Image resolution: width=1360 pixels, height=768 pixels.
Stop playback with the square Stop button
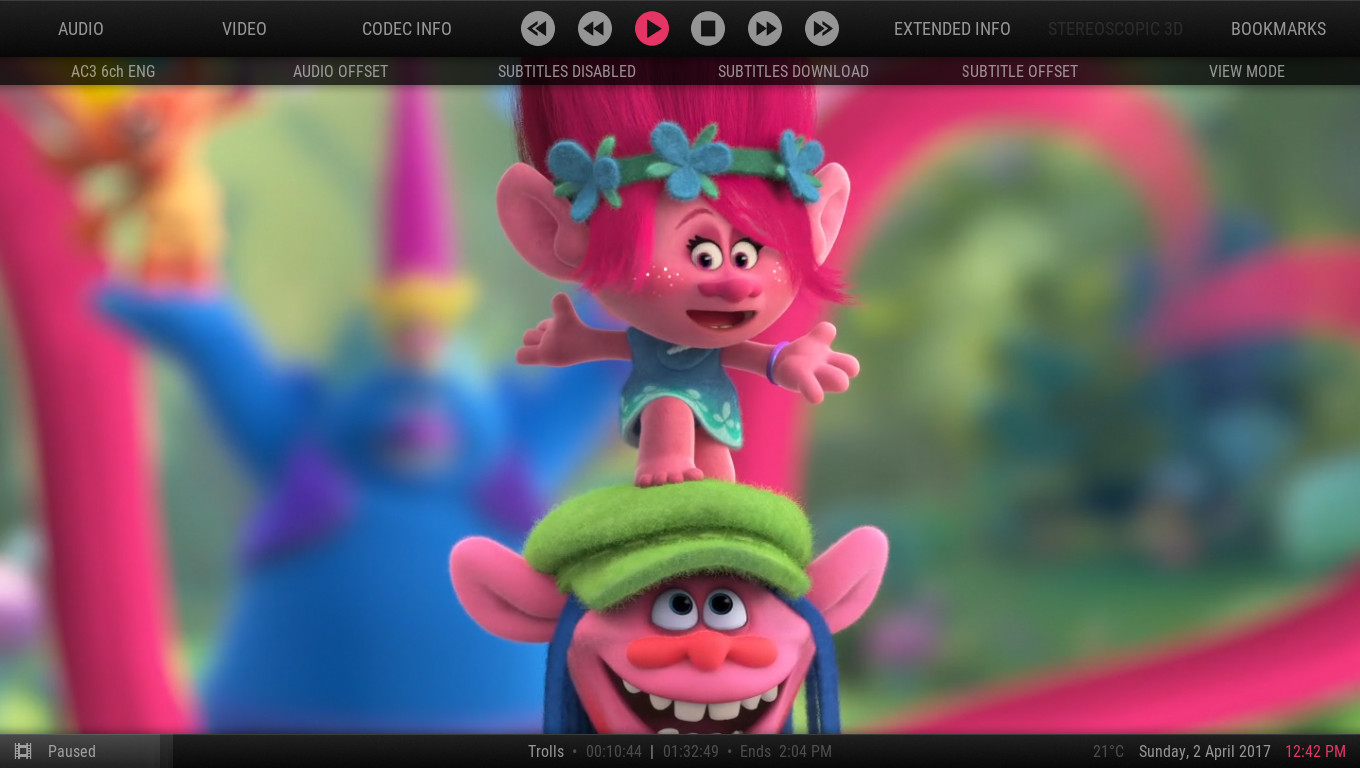[x=708, y=29]
